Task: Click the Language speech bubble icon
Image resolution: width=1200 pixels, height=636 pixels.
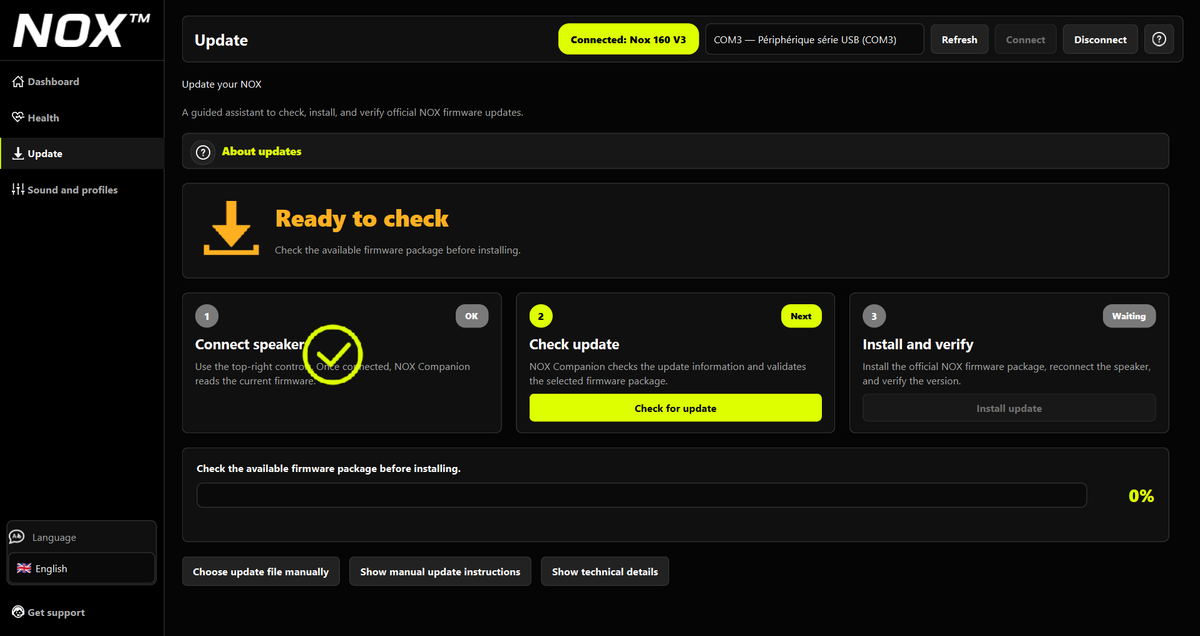Action: [x=17, y=537]
